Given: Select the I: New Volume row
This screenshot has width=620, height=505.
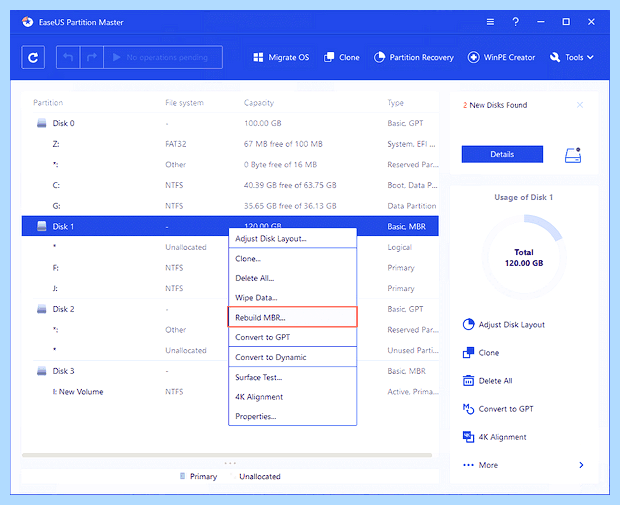Looking at the screenshot, I should point(230,392).
